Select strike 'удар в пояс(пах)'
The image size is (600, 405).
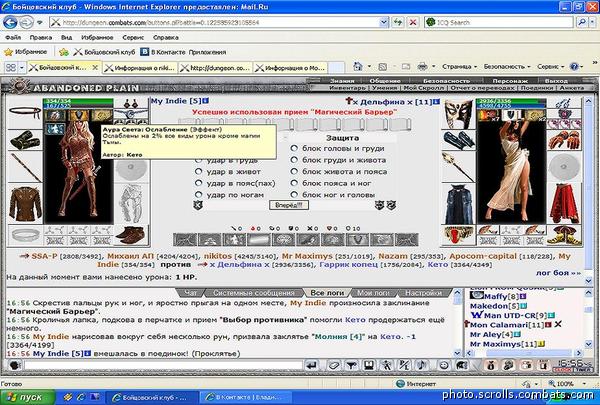click(198, 183)
